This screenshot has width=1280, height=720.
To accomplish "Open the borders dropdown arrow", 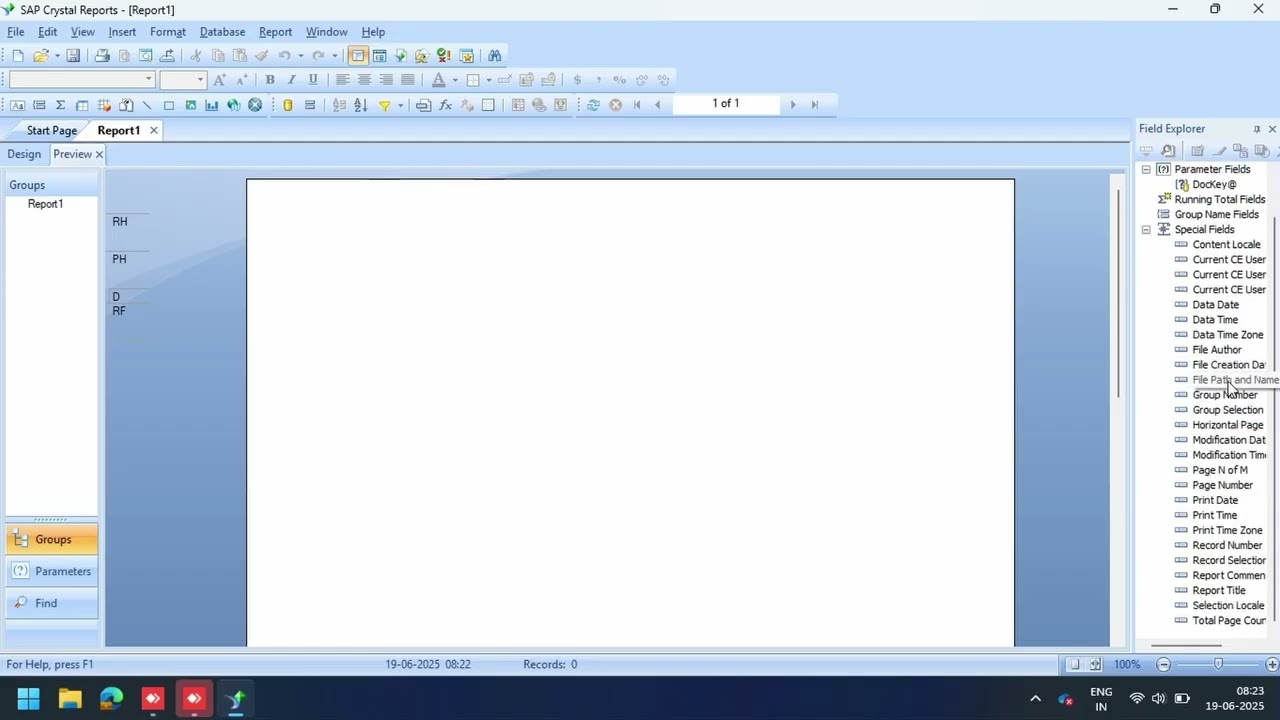I will click(x=489, y=80).
